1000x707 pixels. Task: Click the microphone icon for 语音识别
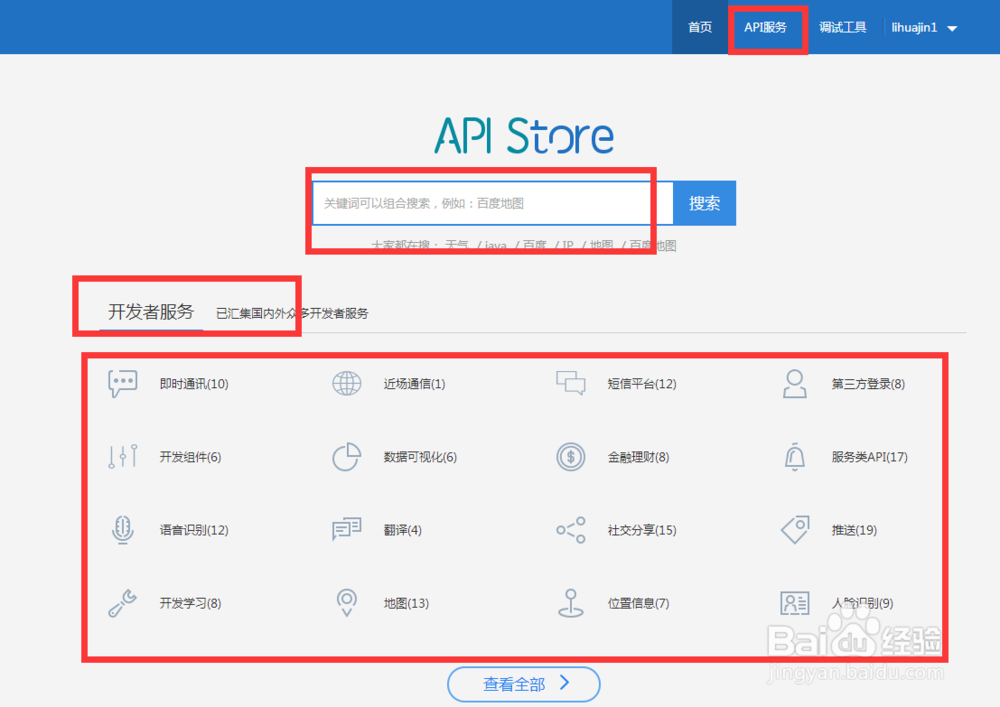pyautogui.click(x=122, y=530)
